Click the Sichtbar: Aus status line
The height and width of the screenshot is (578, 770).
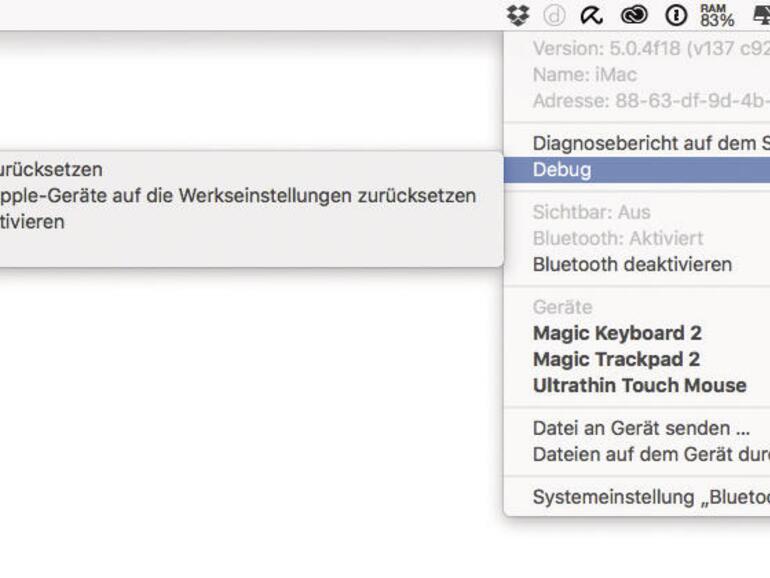(x=591, y=212)
